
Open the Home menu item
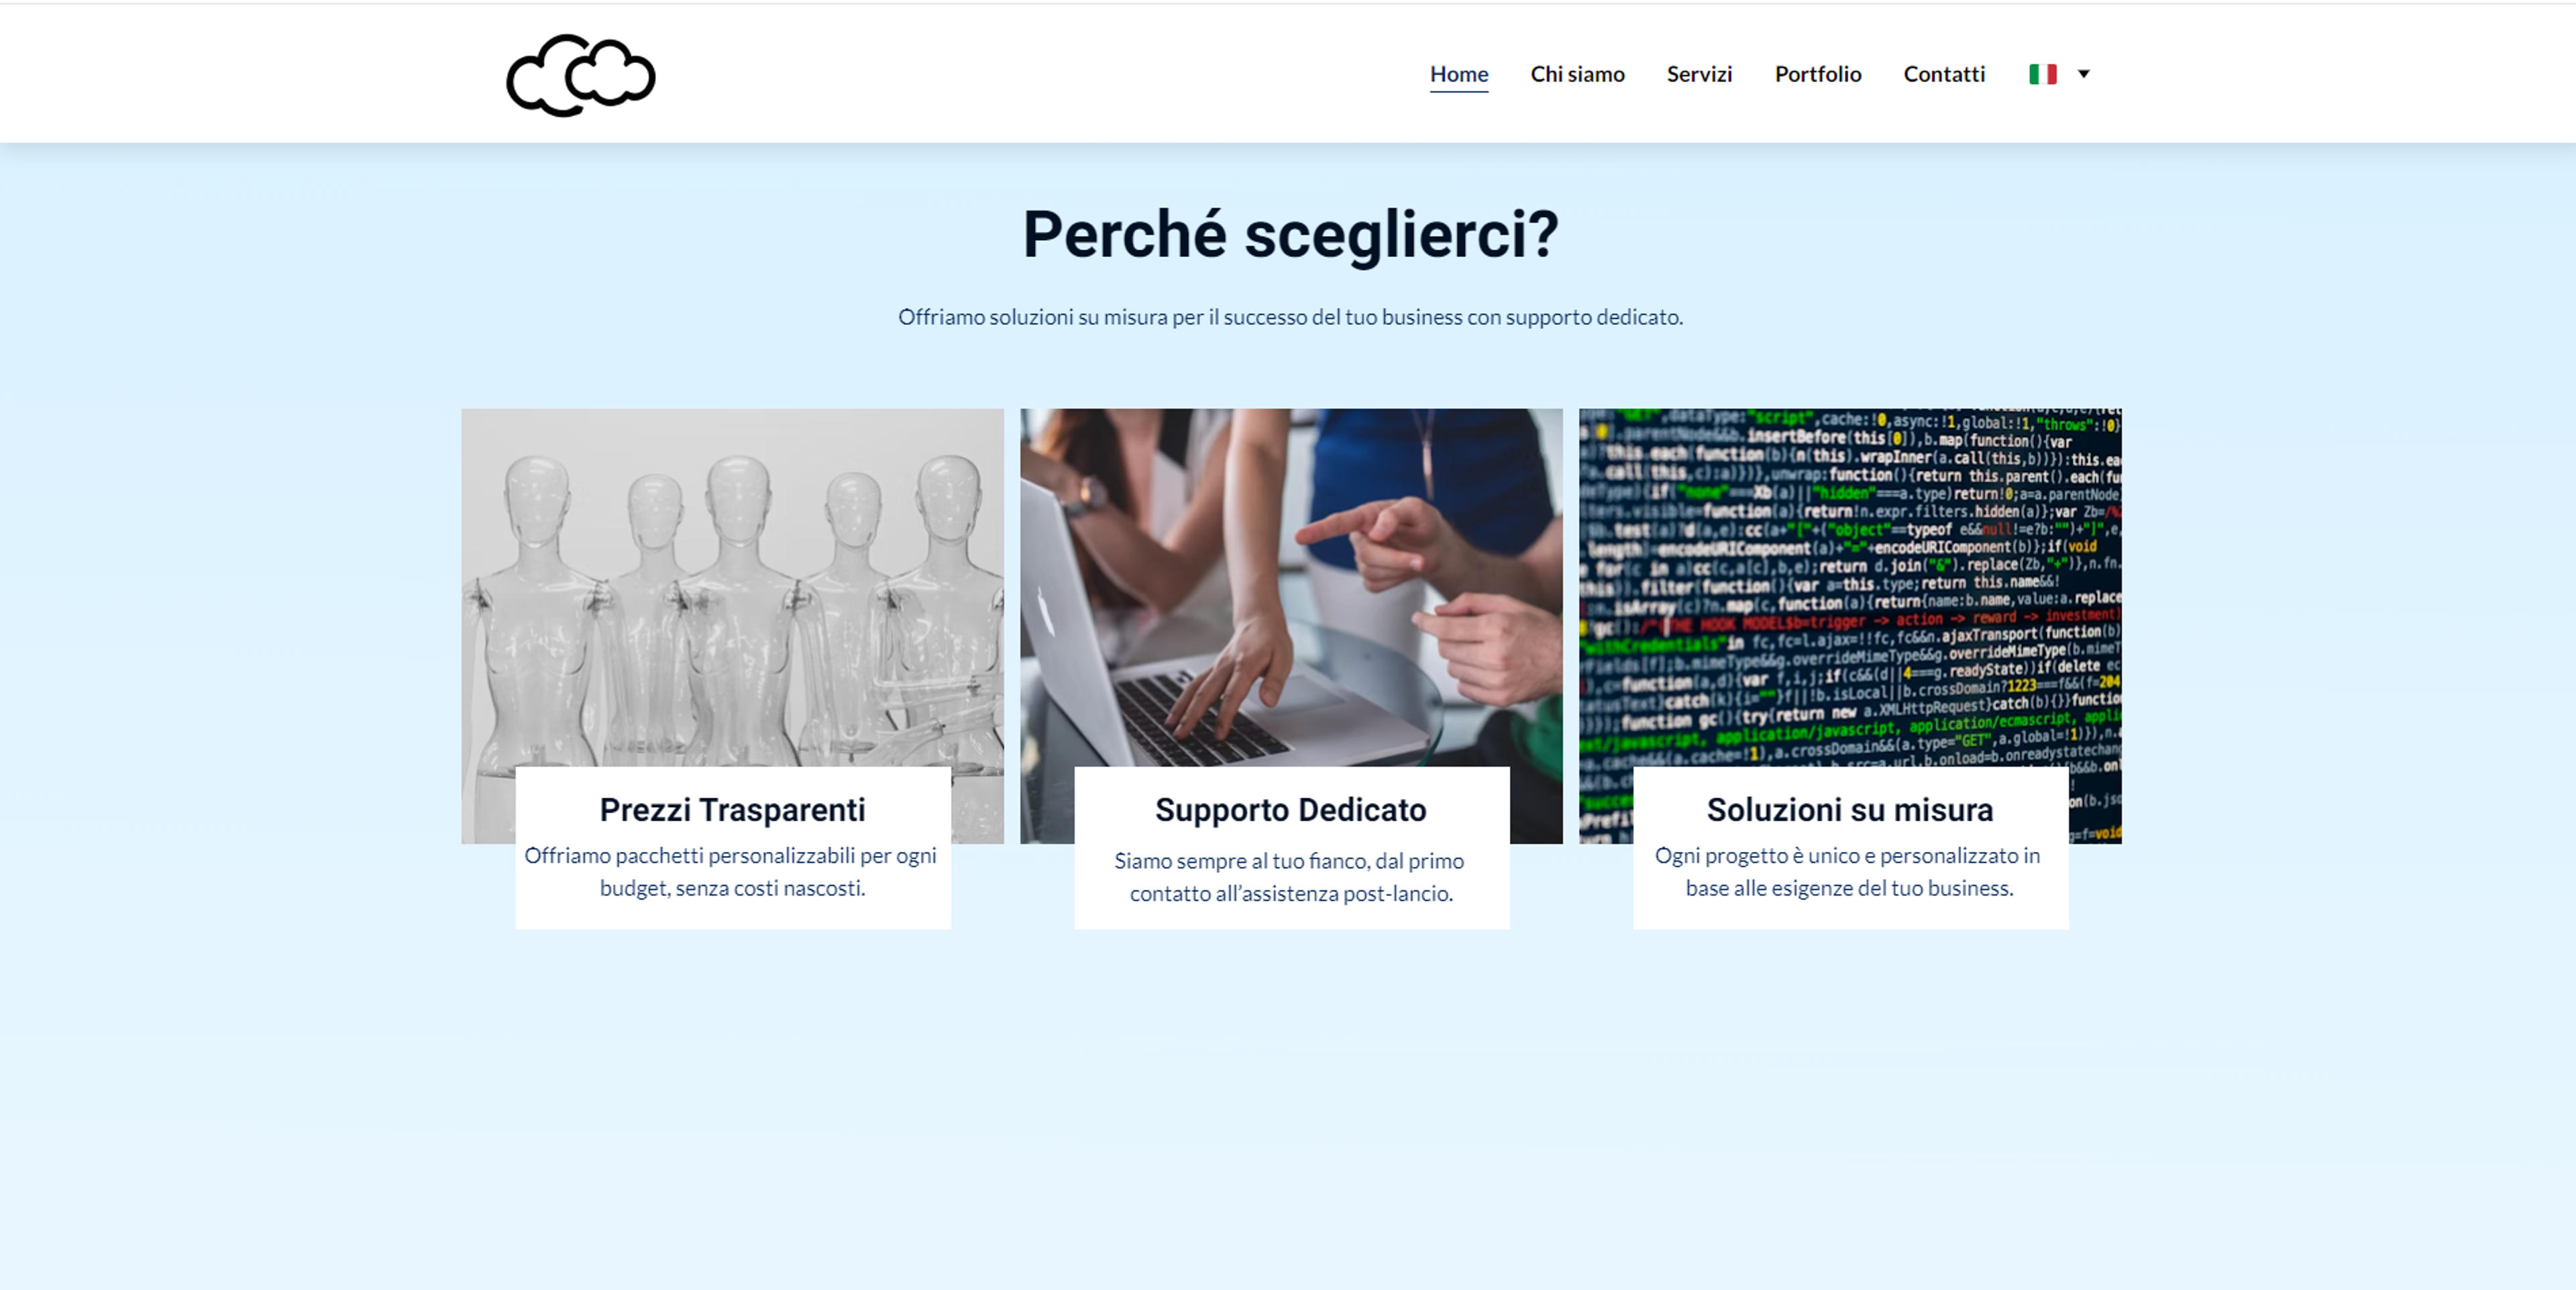[1458, 74]
